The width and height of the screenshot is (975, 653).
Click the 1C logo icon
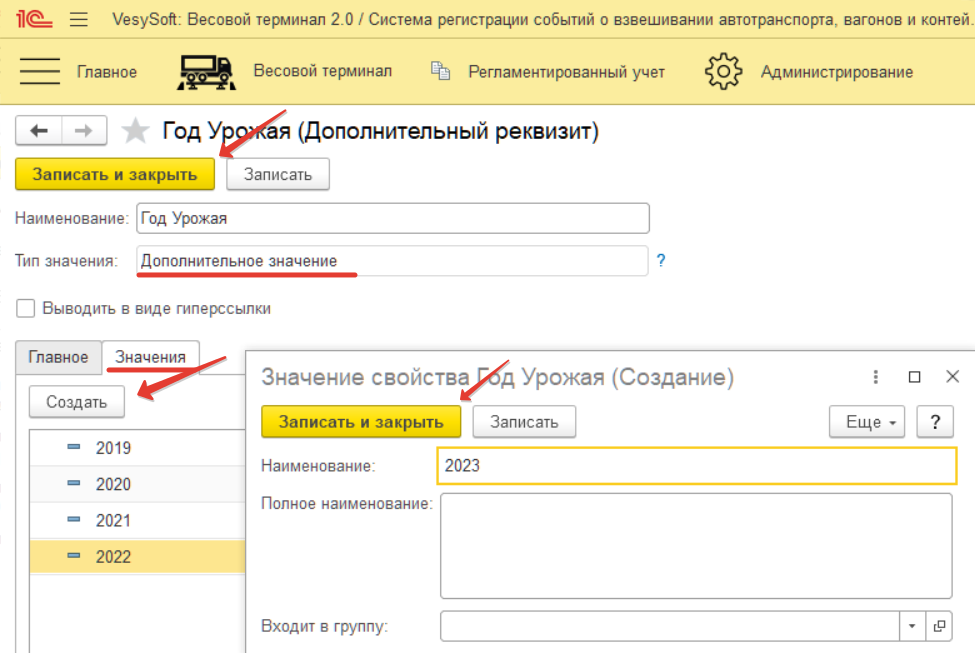(34, 19)
